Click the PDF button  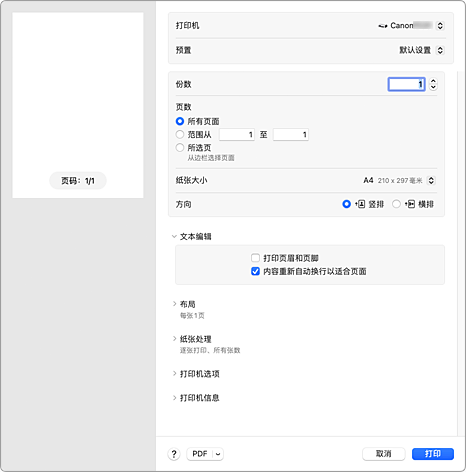click(200, 454)
